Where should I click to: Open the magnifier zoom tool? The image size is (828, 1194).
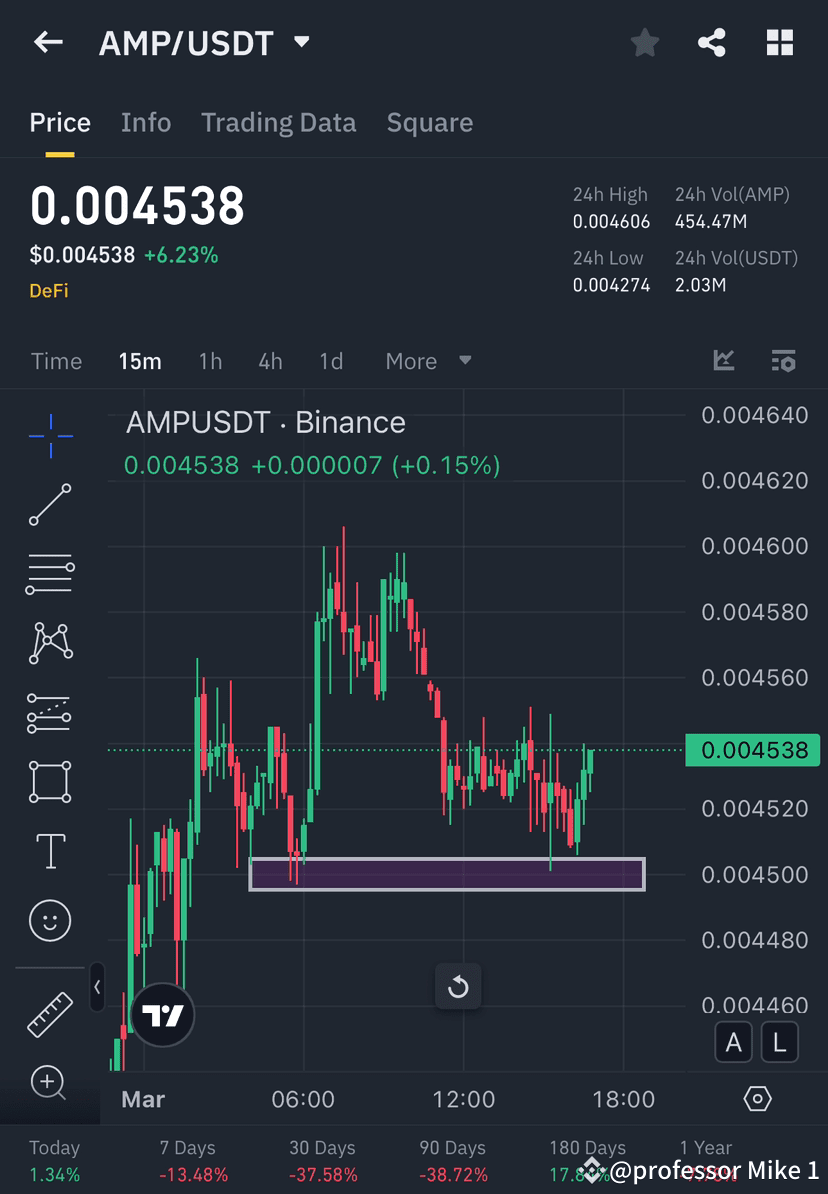[50, 1084]
